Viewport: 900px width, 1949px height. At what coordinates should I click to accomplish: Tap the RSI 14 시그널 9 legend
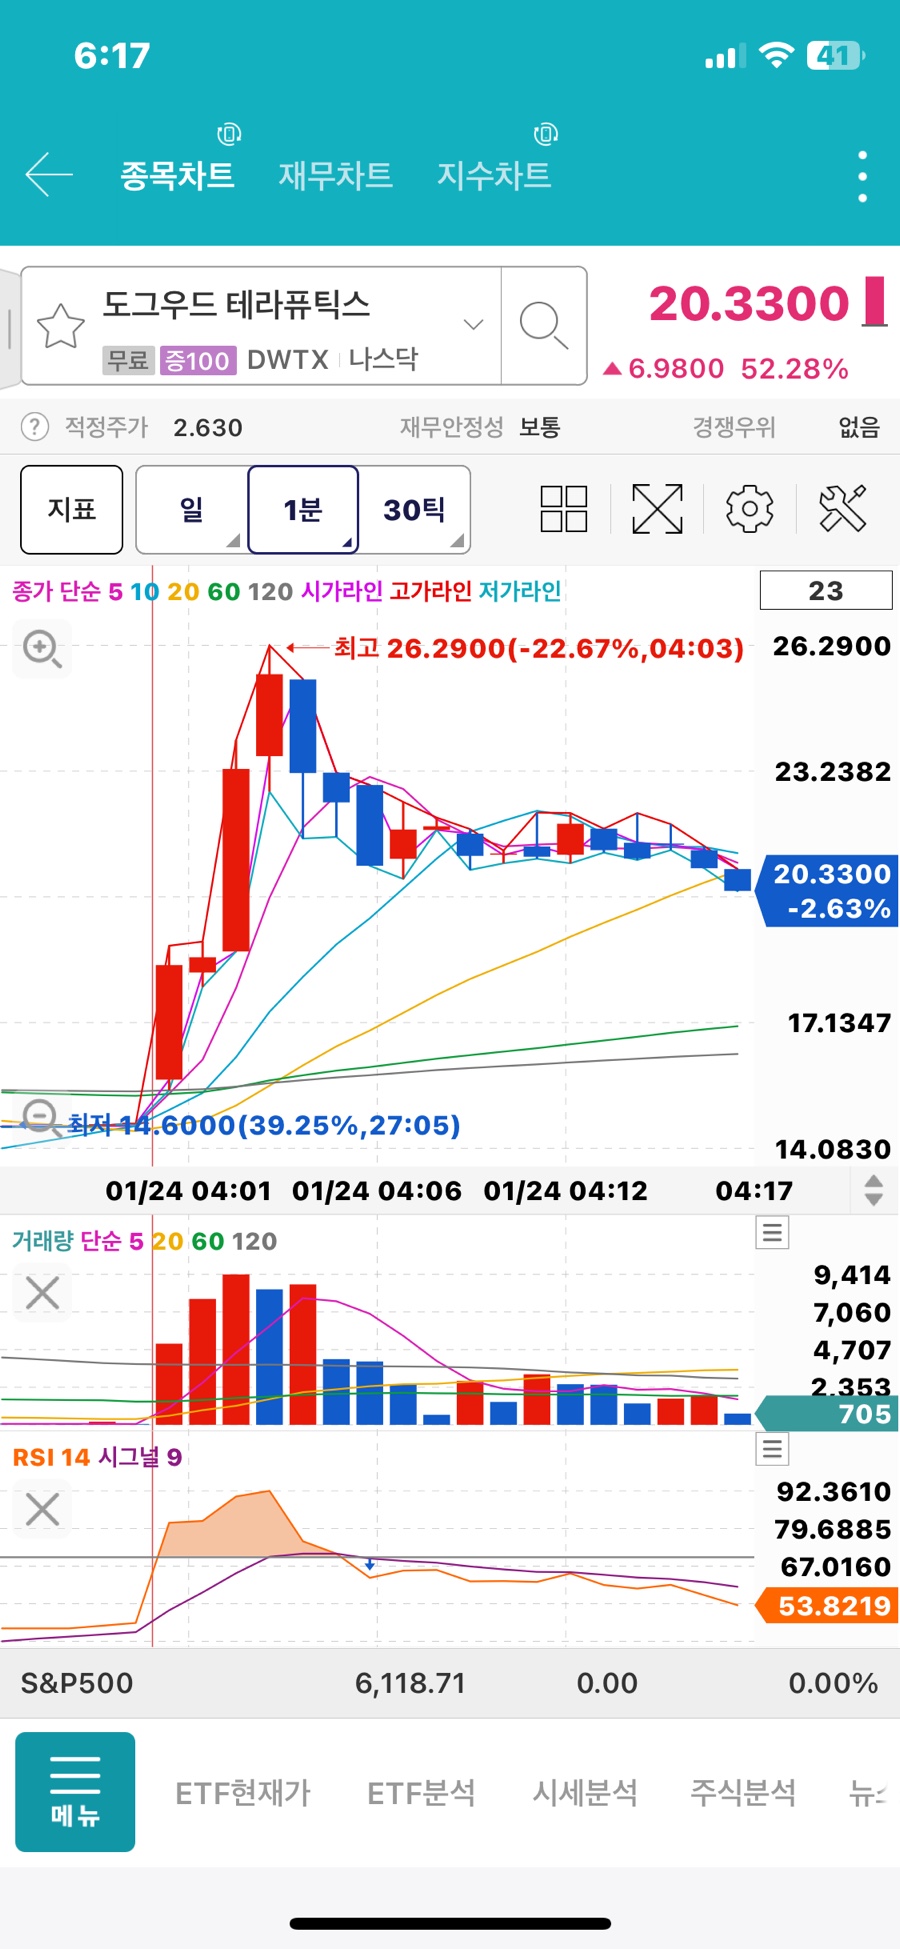(x=97, y=1457)
